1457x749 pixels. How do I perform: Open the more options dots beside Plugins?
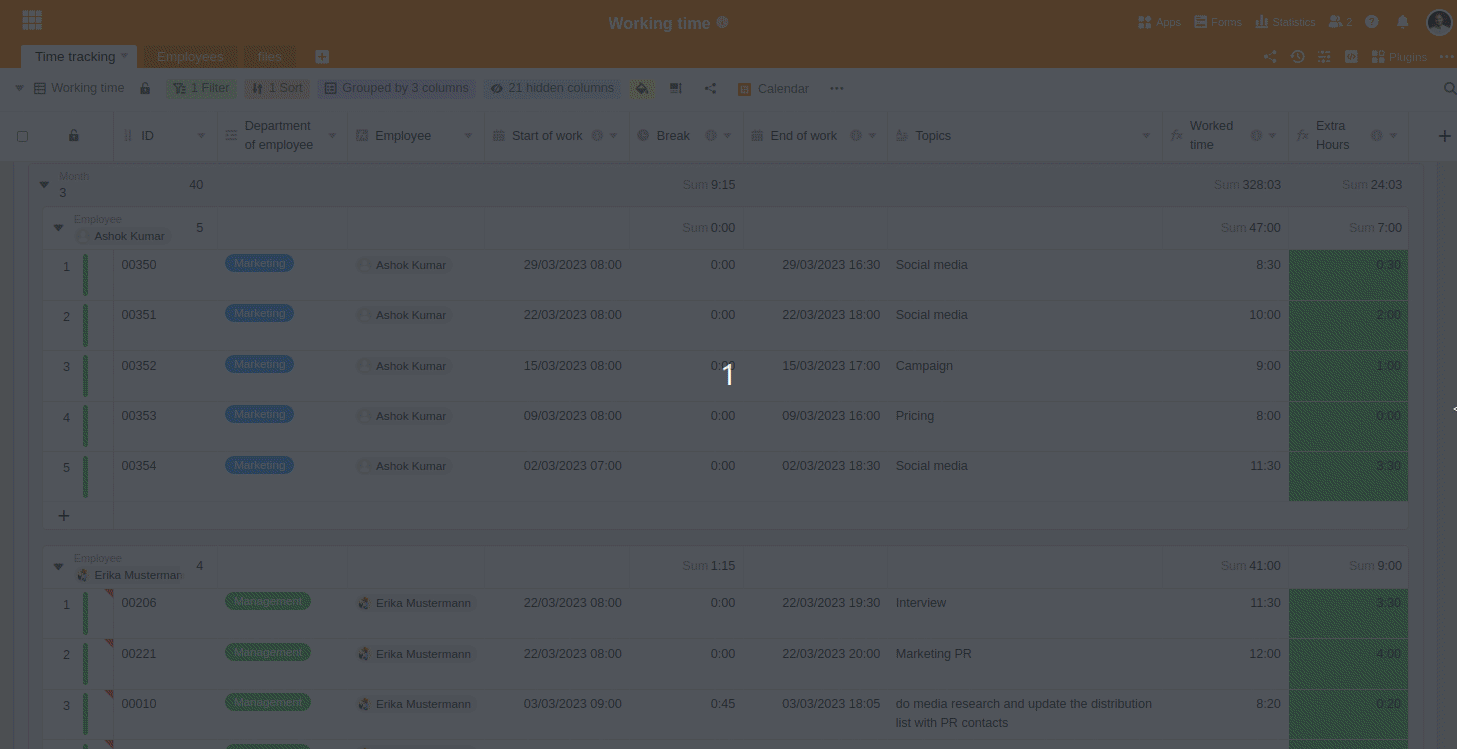click(x=1445, y=57)
